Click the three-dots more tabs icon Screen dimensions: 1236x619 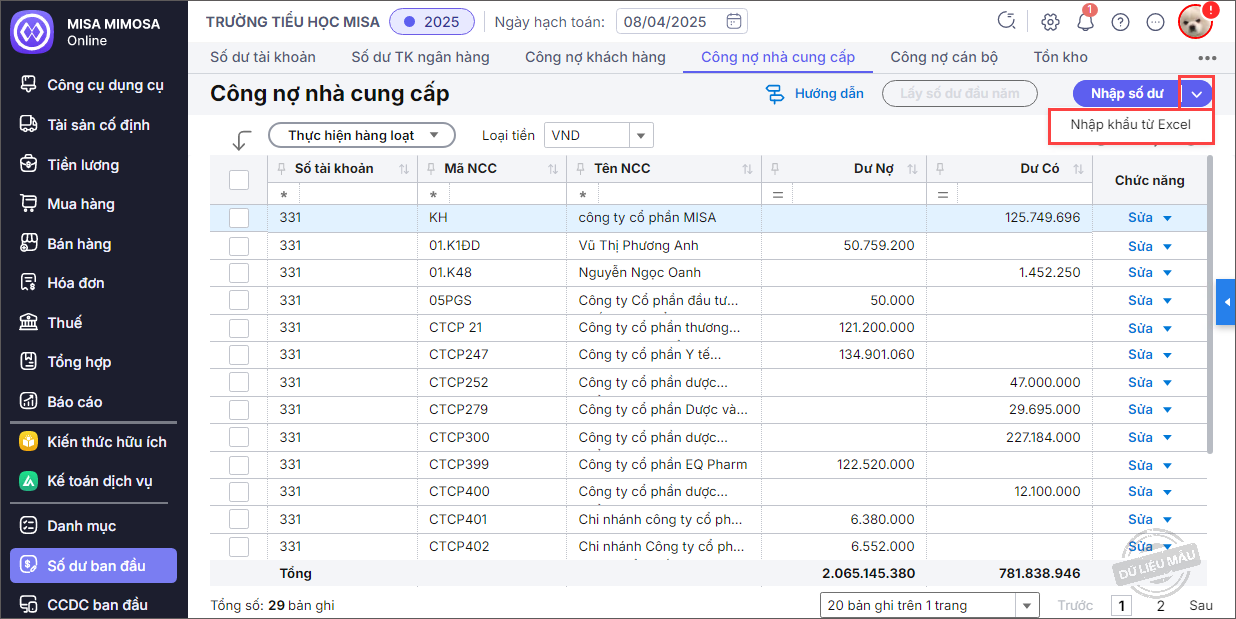click(x=1207, y=58)
